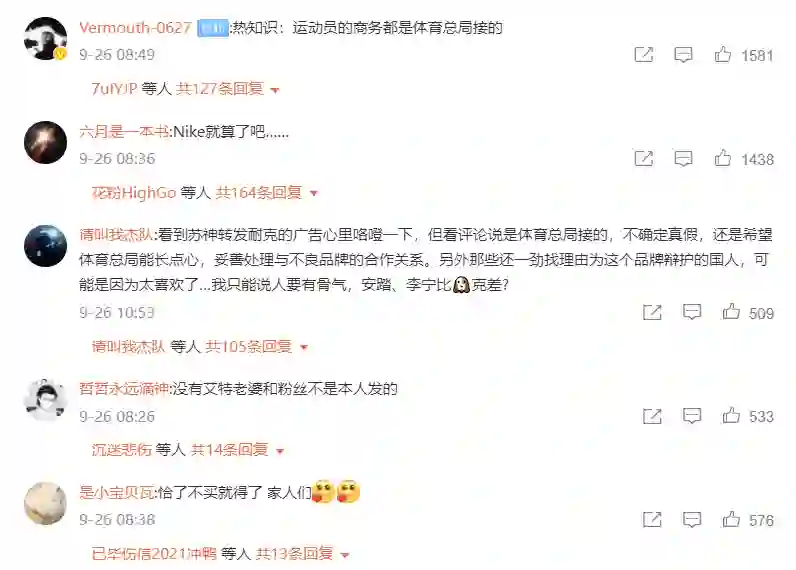Image resolution: width=796 pixels, height=570 pixels.
Task: Like the Vermouth-0627 comment with 1581 likes
Action: [722, 54]
